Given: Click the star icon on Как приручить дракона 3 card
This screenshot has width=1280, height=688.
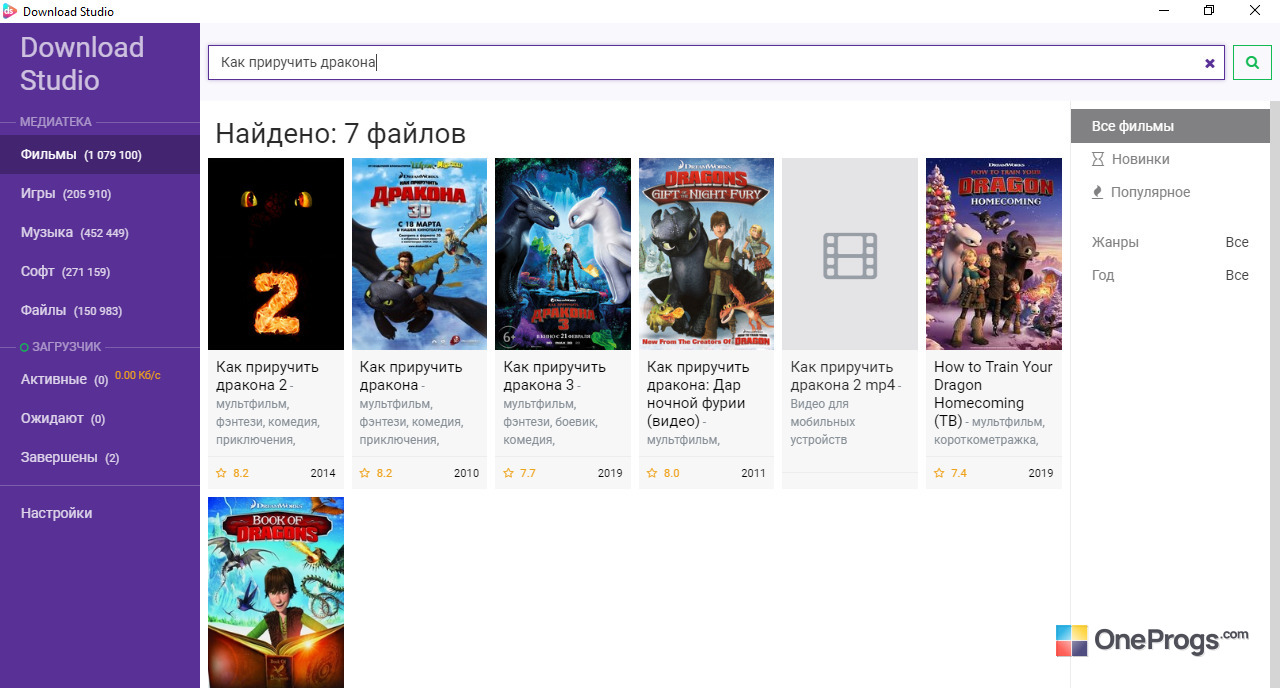Looking at the screenshot, I should [x=509, y=473].
